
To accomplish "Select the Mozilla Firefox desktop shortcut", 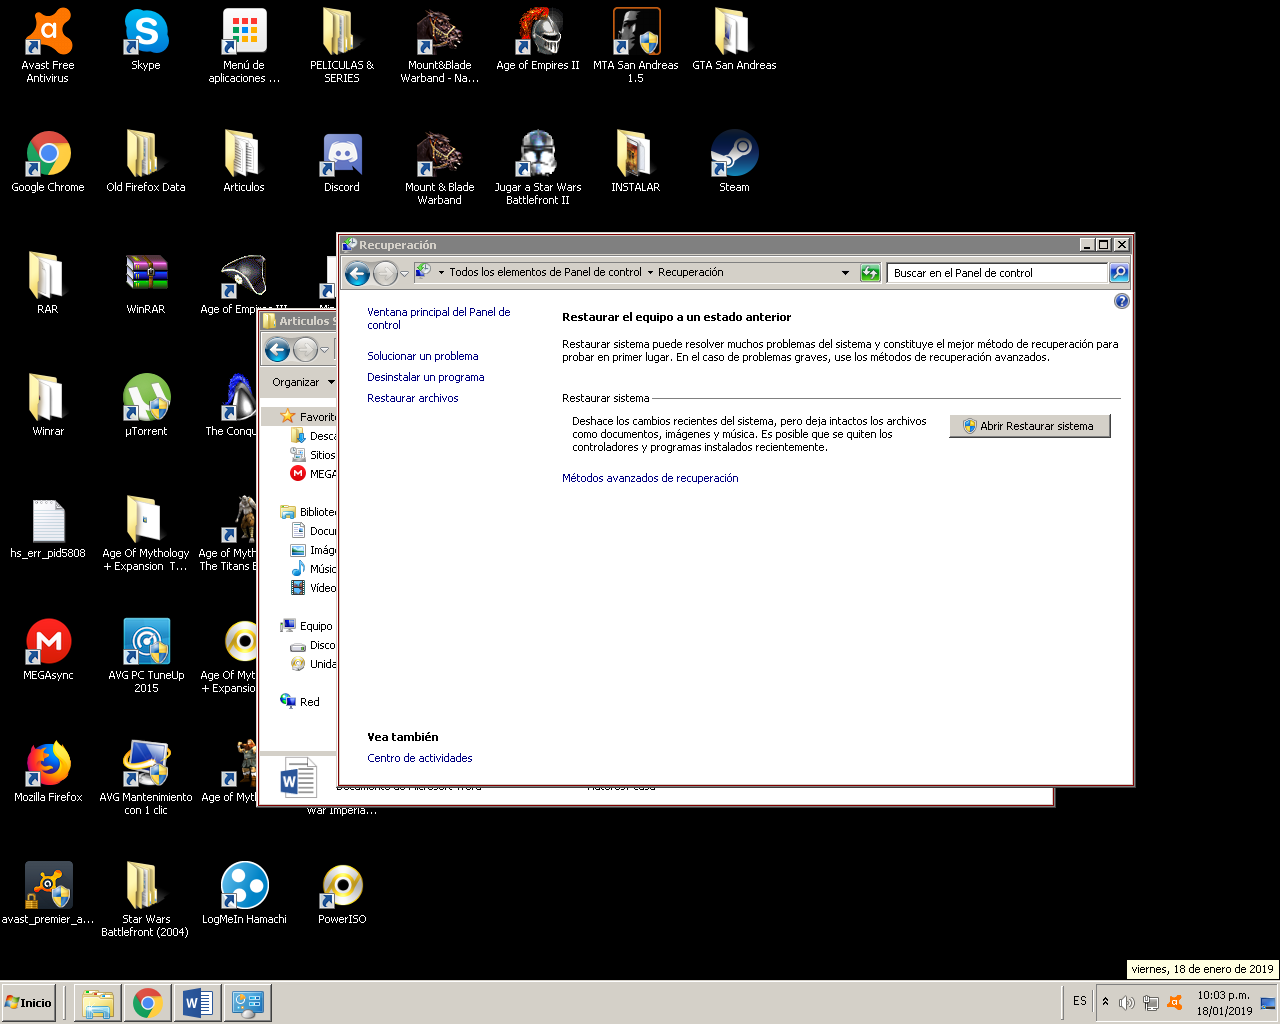I will coord(48,772).
